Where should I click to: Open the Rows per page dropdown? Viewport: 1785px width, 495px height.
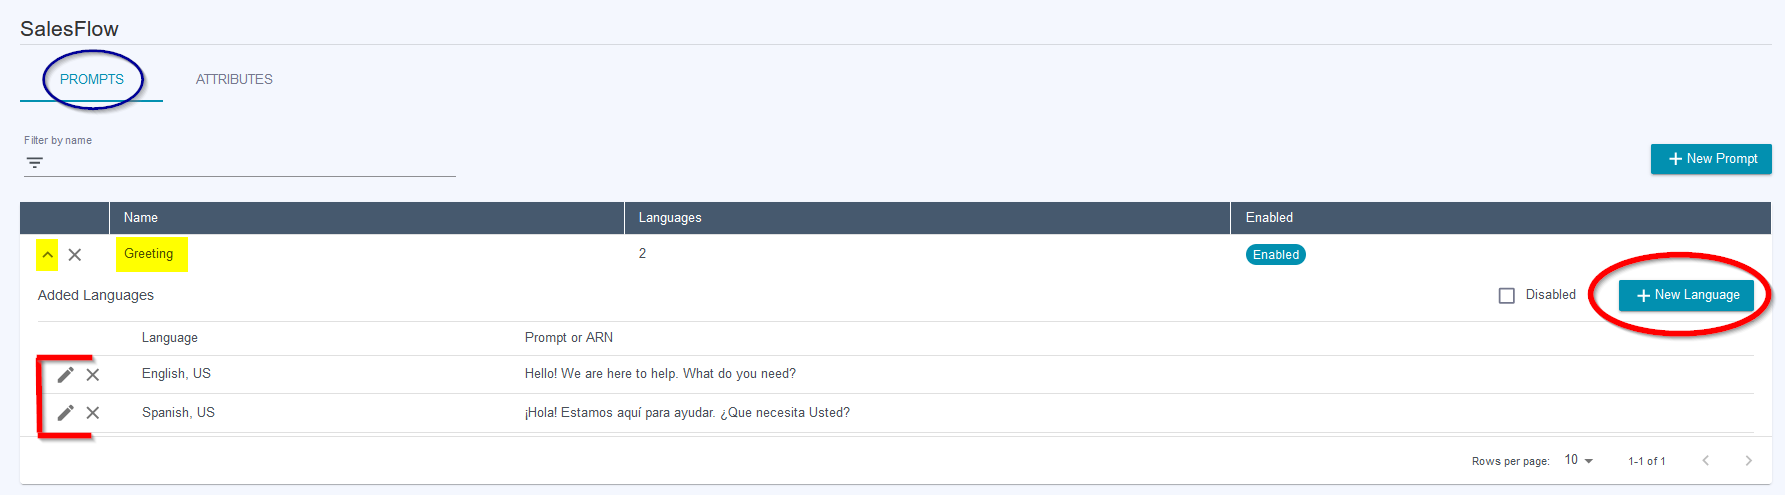1579,460
